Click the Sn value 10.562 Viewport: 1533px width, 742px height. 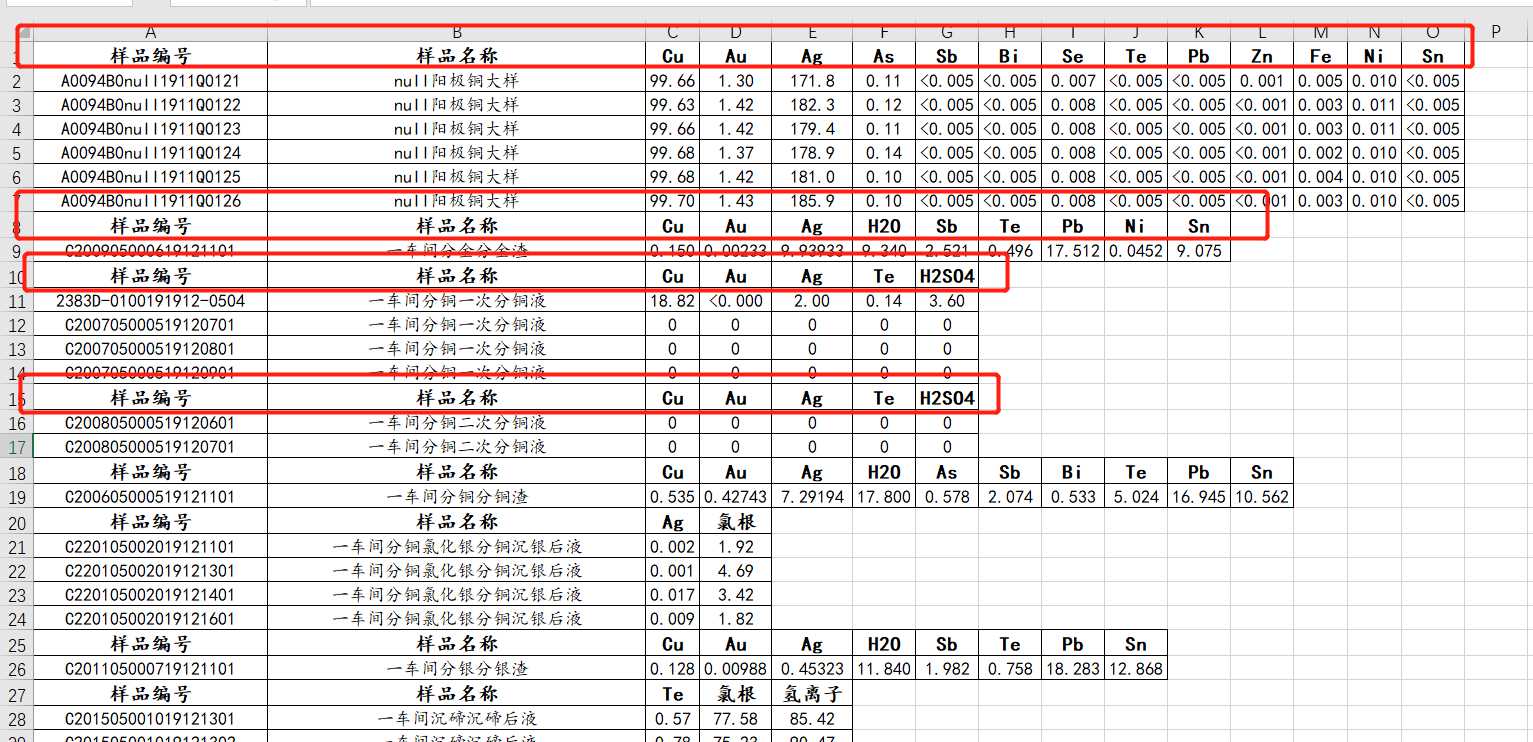click(x=1262, y=497)
